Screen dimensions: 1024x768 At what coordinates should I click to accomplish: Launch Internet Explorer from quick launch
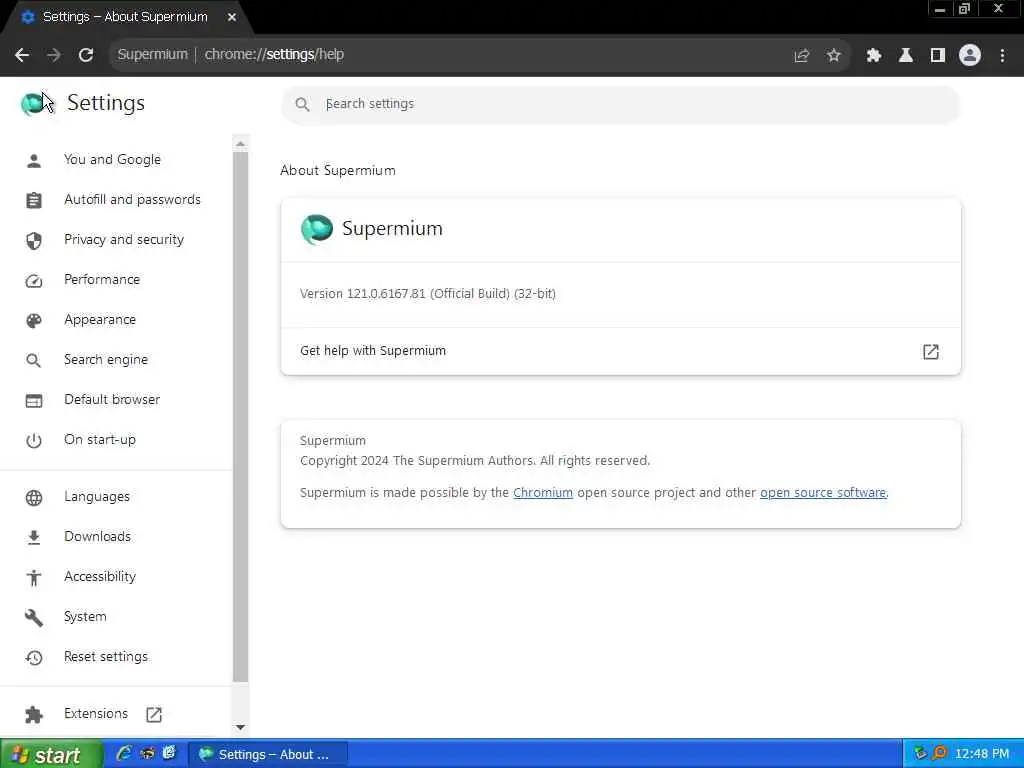click(x=123, y=754)
